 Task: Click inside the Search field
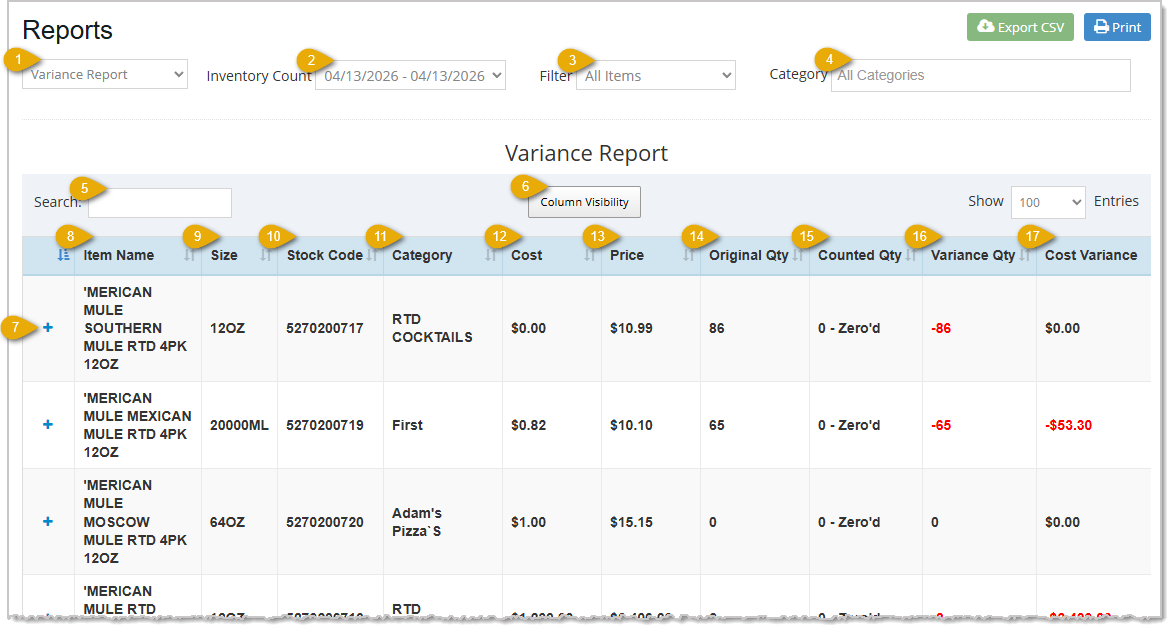point(159,202)
